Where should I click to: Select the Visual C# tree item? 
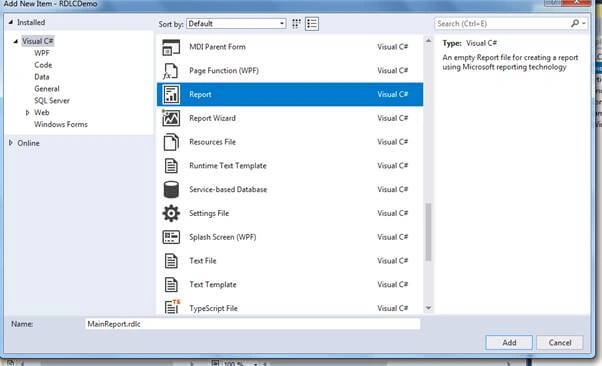pyautogui.click(x=38, y=41)
